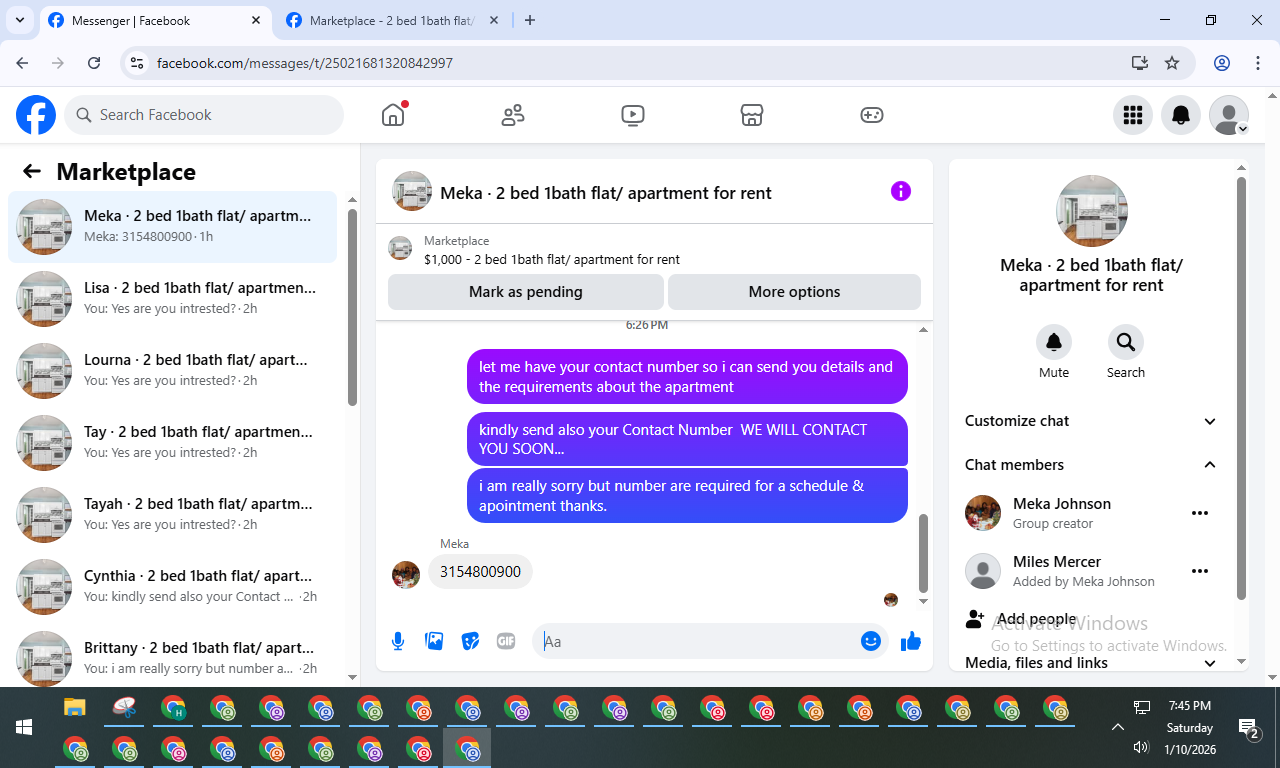1280x768 pixels.
Task: Open File Explorer from taskbar
Action: coord(75,708)
